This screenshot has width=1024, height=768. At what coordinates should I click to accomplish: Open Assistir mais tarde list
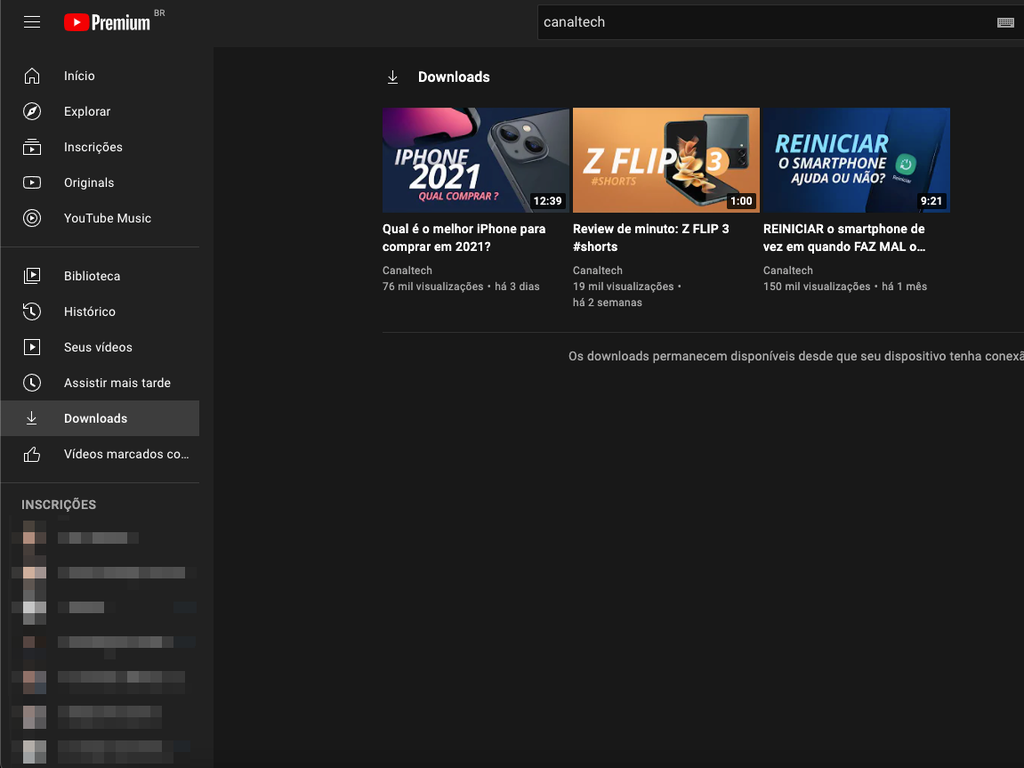(x=100, y=383)
